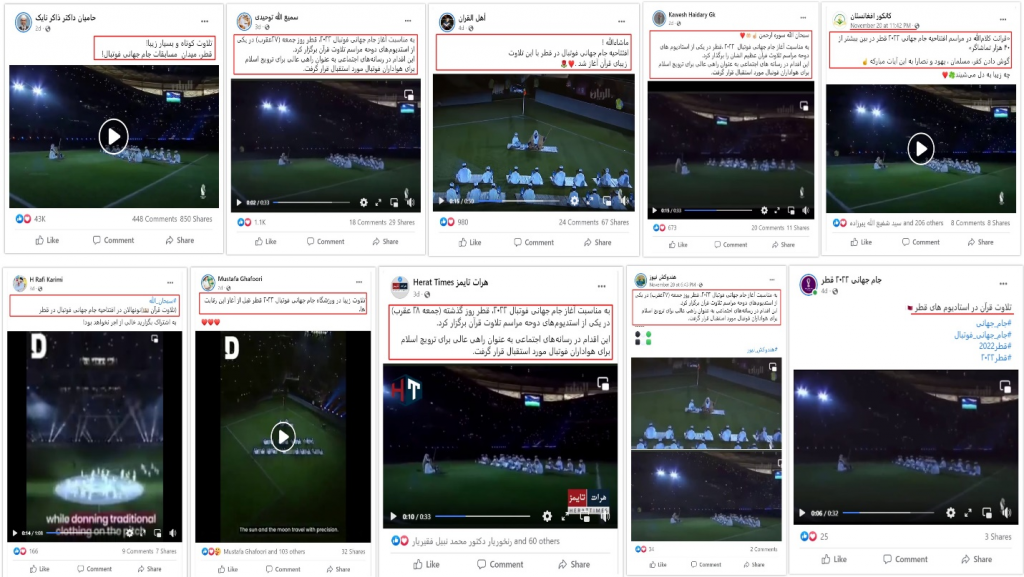
Task: Open Mustafa Ghafoori's profile avatar
Action: [x=208, y=283]
